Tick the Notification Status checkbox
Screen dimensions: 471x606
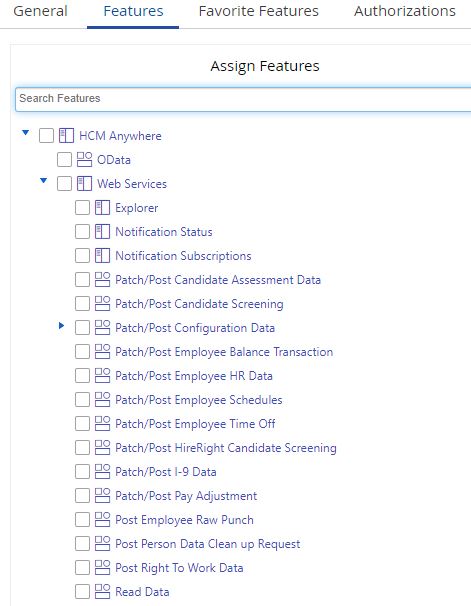[82, 232]
